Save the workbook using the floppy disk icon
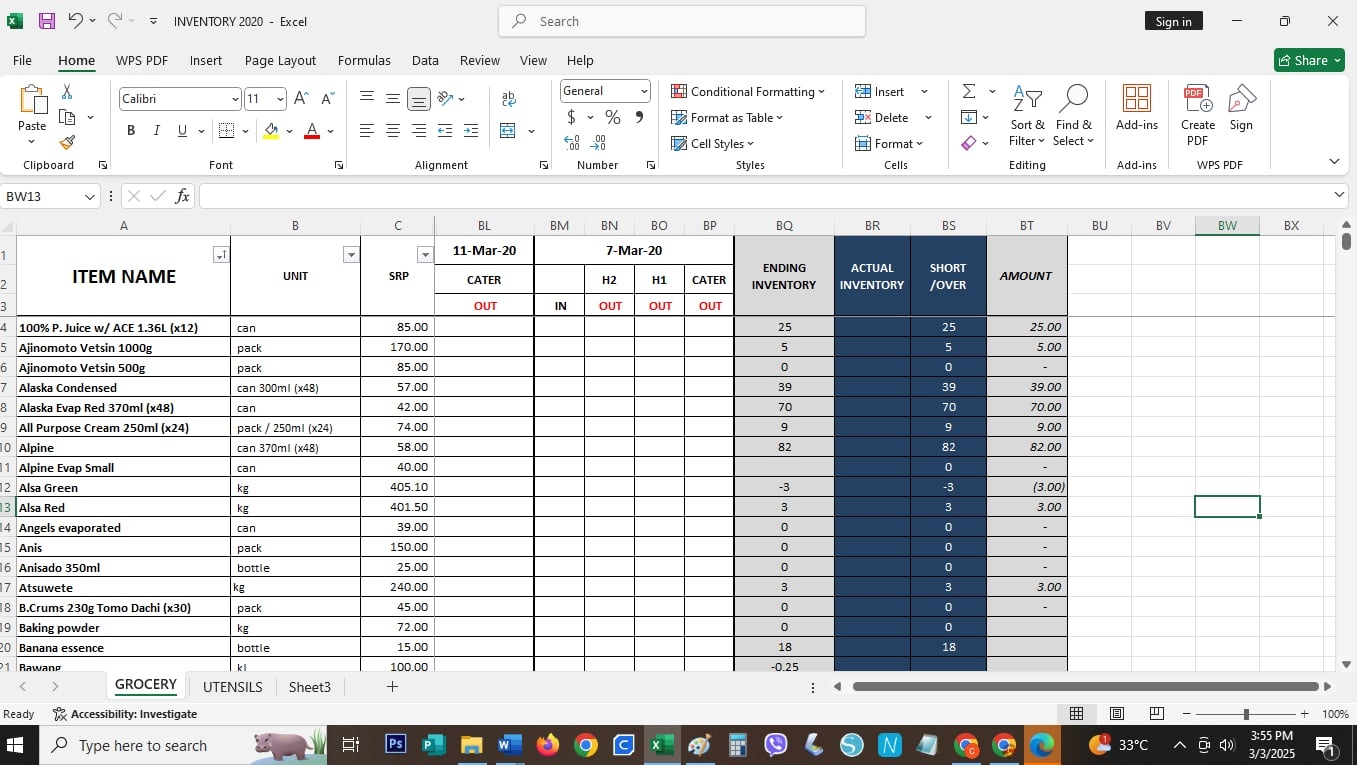Screen dimensions: 1357x765 (47, 21)
